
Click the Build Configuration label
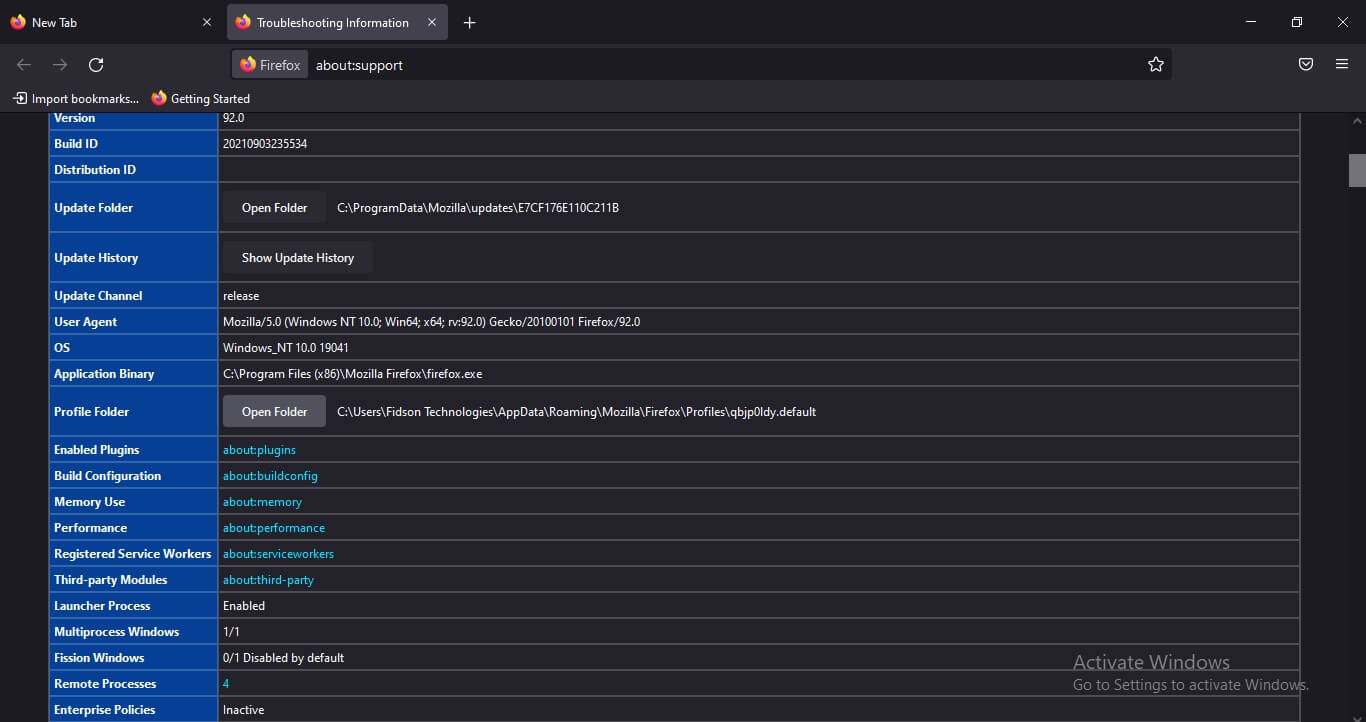click(108, 476)
